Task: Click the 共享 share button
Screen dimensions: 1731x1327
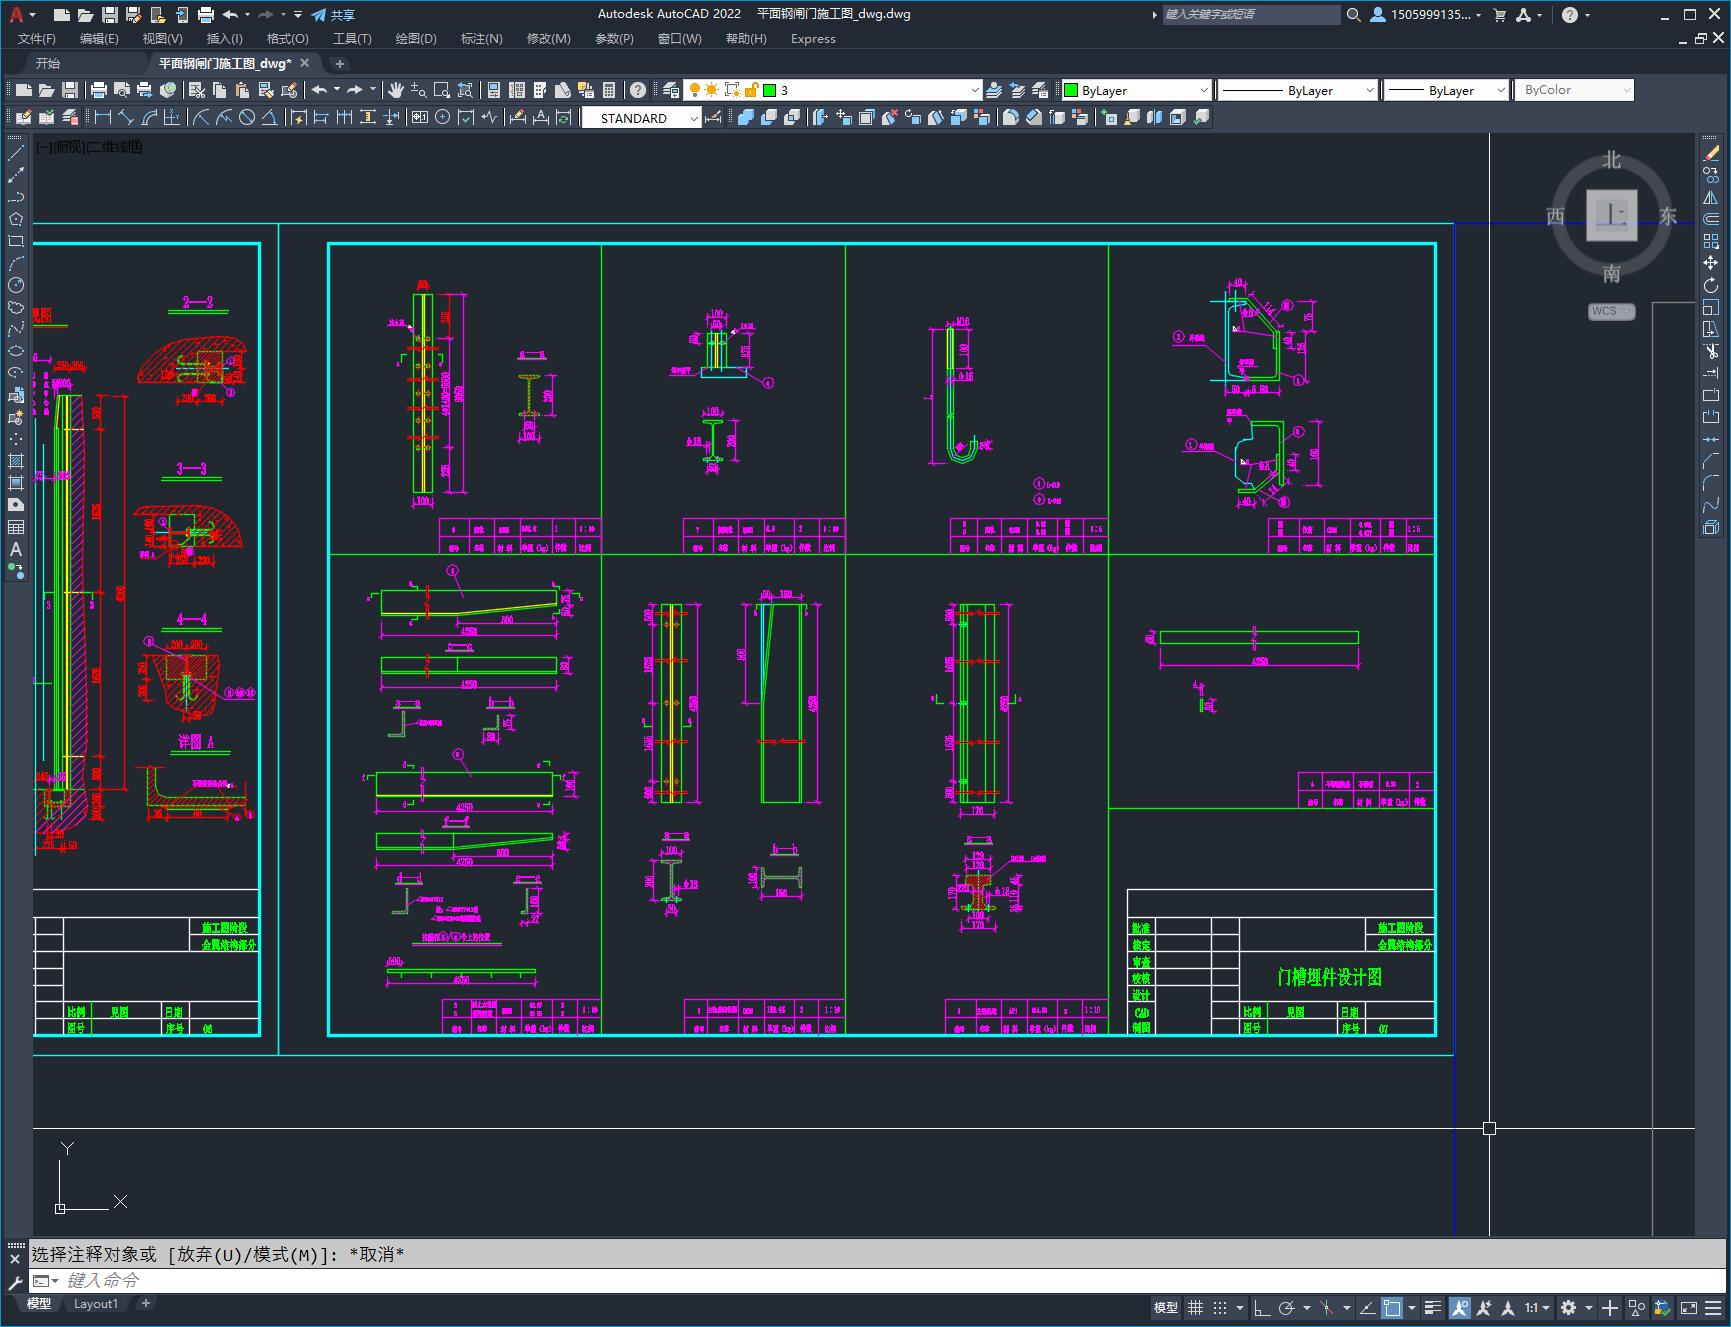Action: pyautogui.click(x=333, y=15)
